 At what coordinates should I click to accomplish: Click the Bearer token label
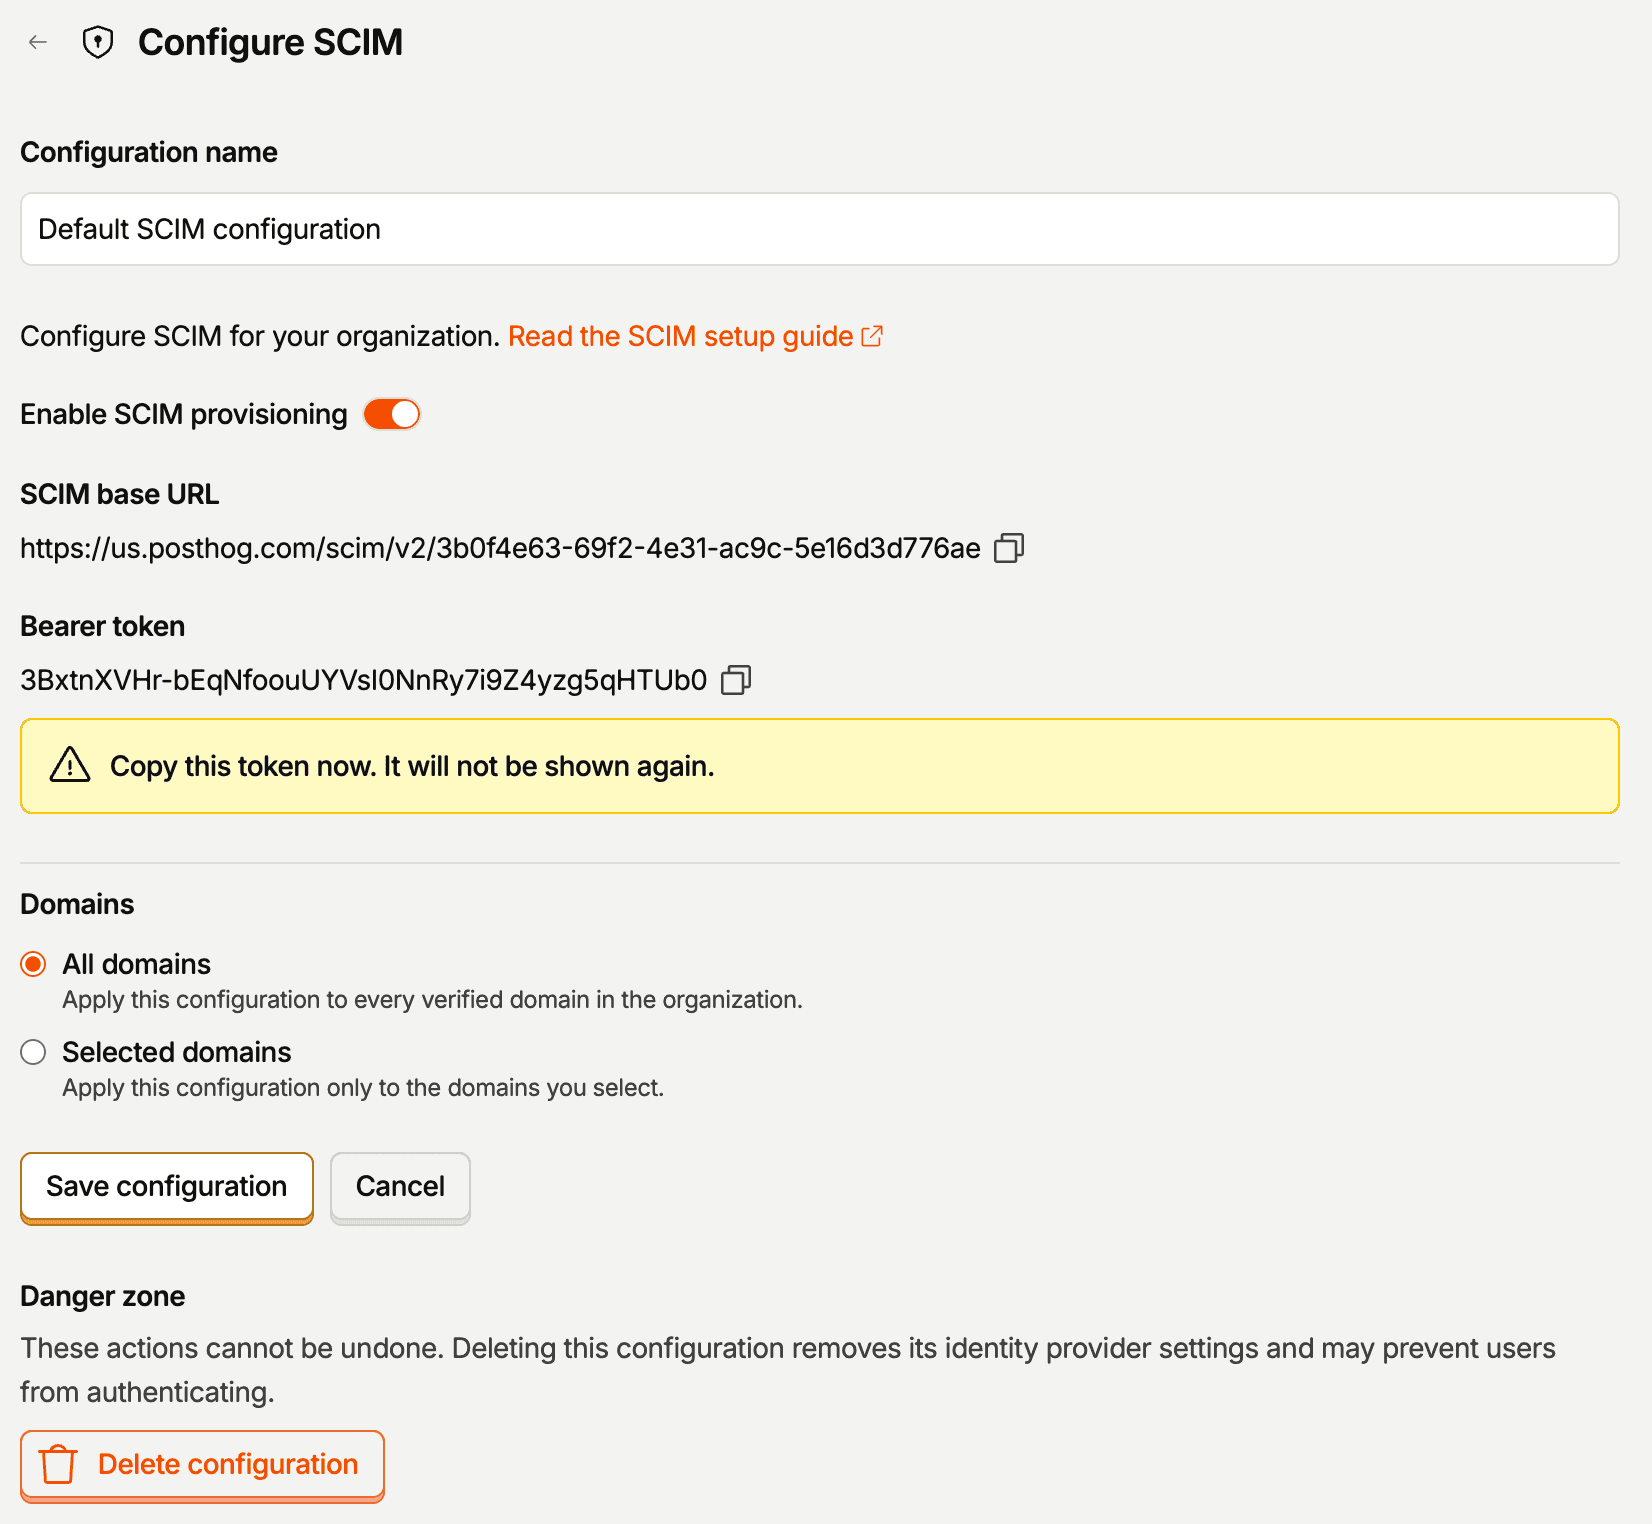103,626
